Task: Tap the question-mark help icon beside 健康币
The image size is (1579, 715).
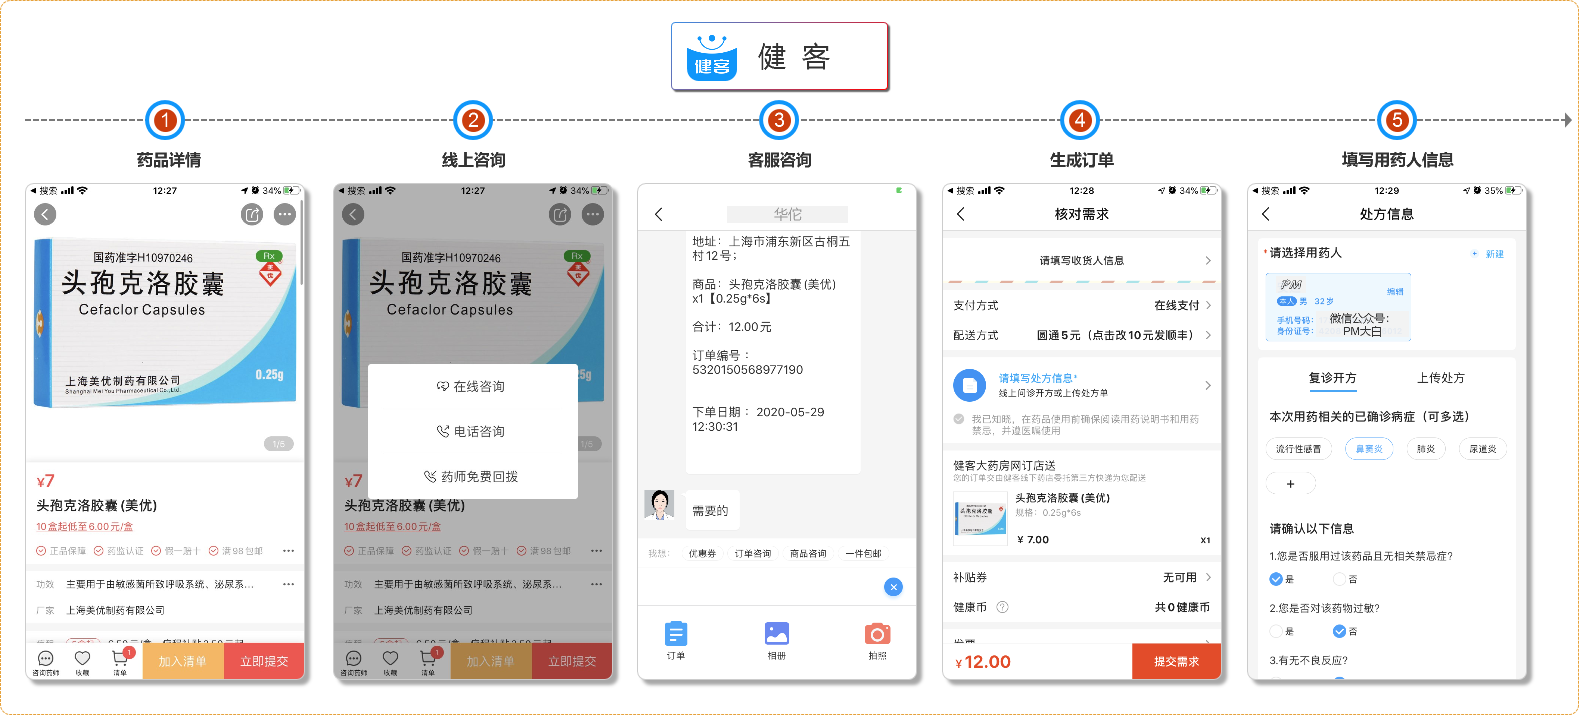Action: tap(1002, 607)
